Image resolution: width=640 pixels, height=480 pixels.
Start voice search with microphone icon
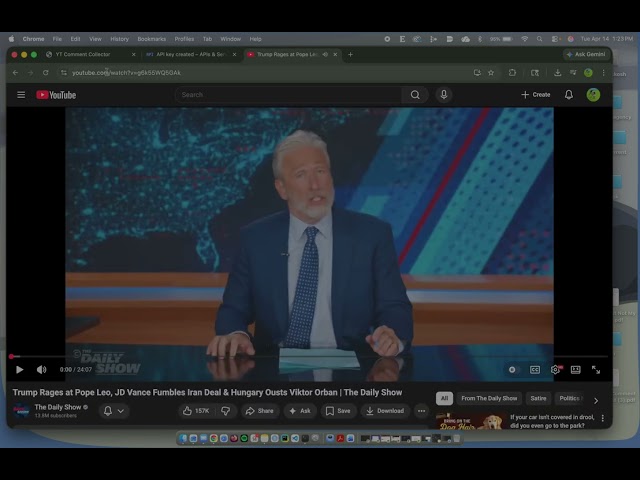[x=444, y=95]
